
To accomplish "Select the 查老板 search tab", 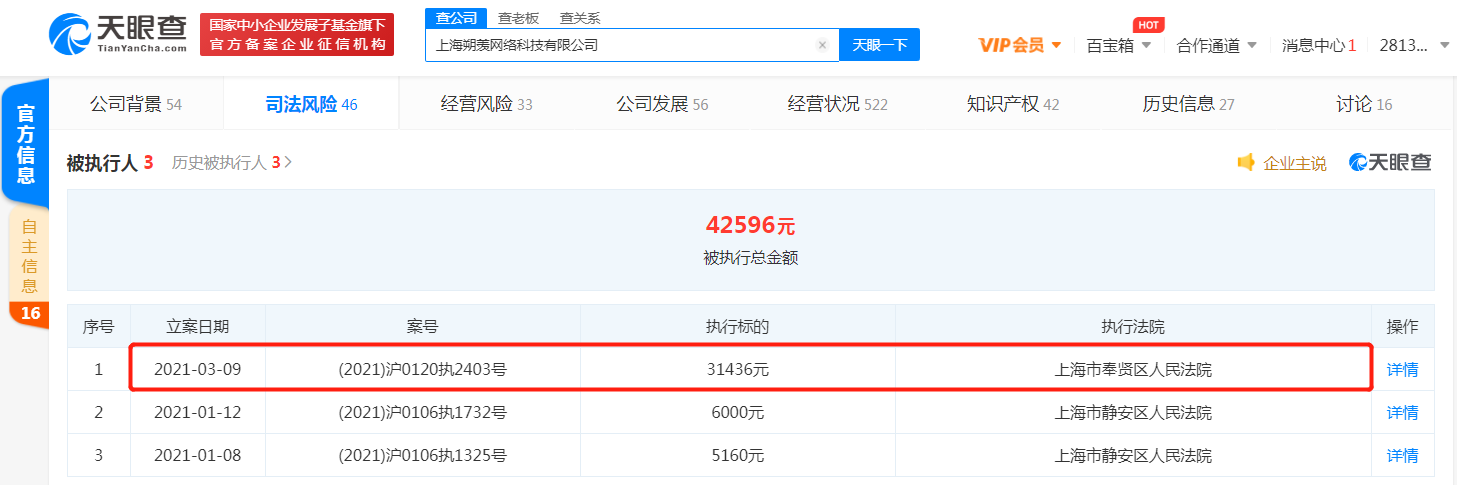I will click(518, 18).
